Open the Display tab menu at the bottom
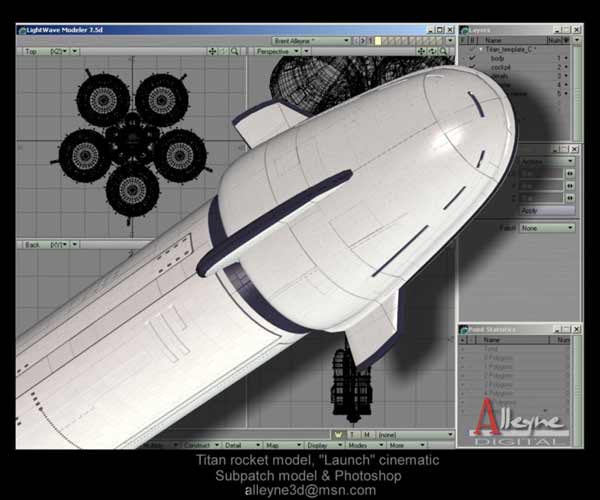The image size is (600, 500). [325, 445]
